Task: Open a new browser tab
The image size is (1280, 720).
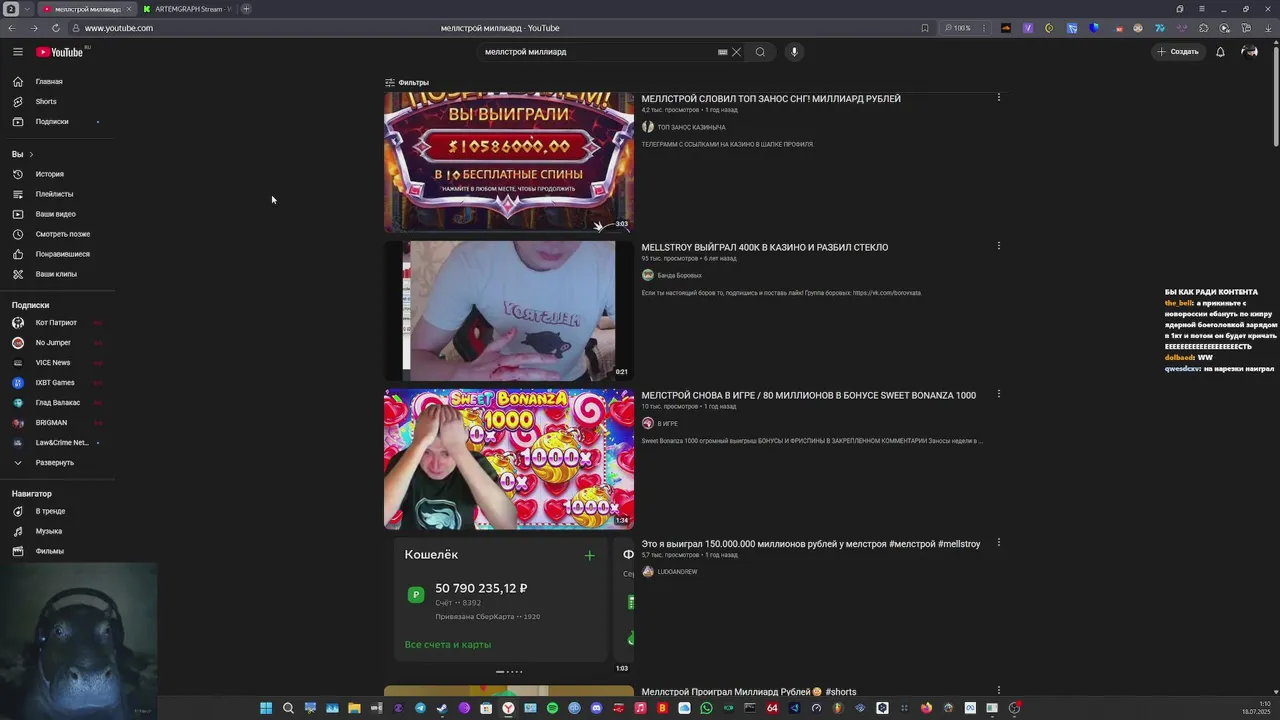Action: click(246, 9)
